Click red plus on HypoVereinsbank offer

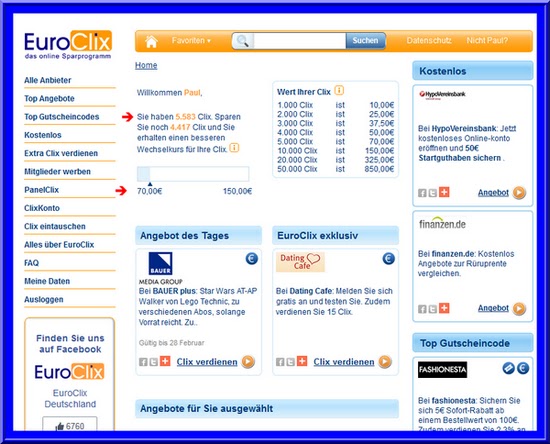[x=444, y=192]
